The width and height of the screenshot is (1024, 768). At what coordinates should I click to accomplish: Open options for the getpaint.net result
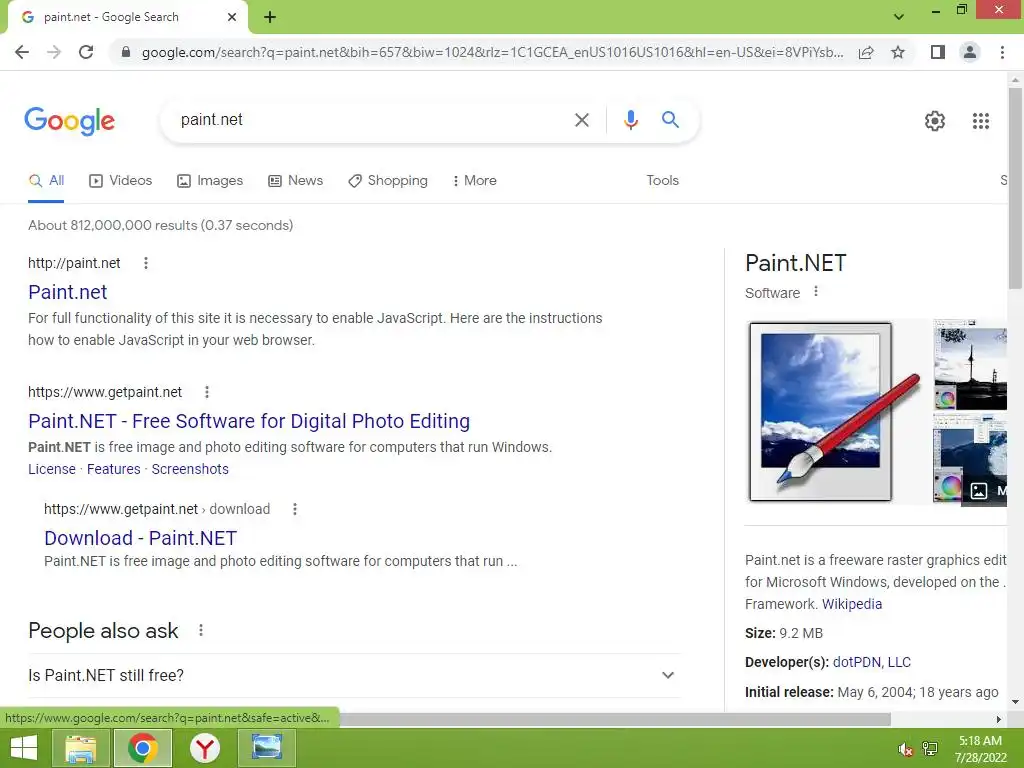click(207, 392)
